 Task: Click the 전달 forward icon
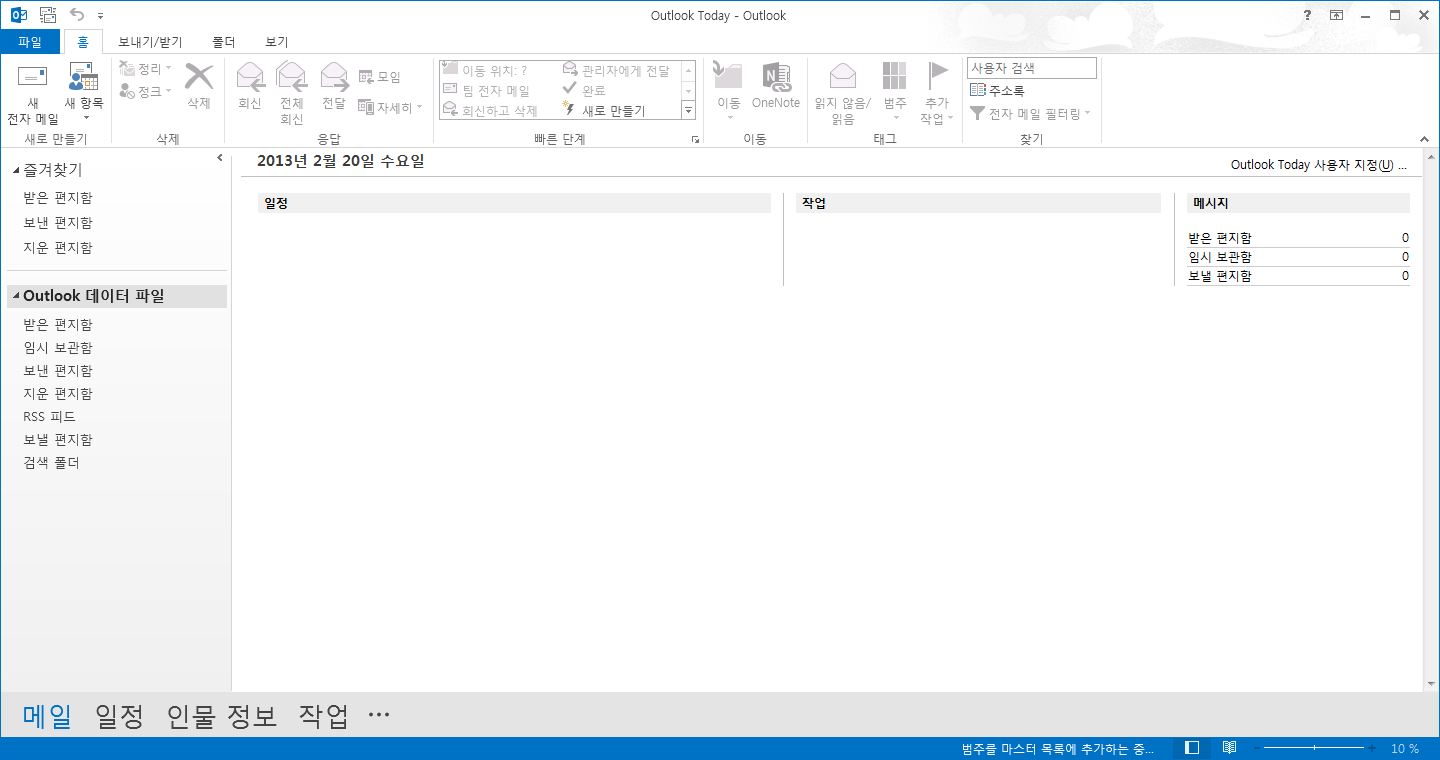[x=334, y=77]
